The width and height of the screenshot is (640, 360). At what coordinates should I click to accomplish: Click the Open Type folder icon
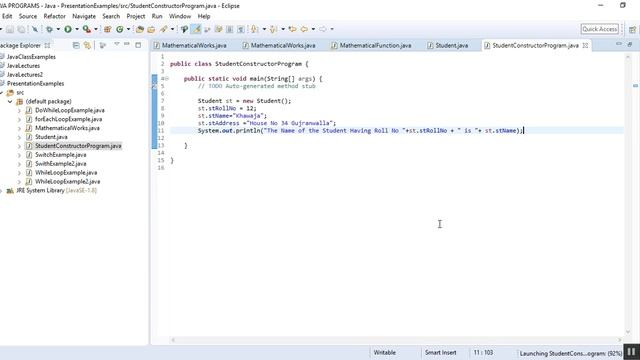point(140,29)
